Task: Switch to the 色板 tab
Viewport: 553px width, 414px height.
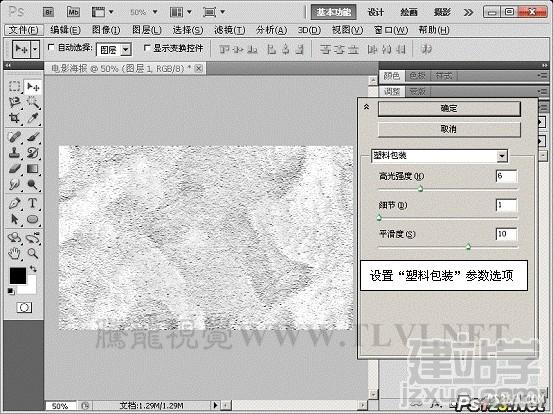Action: [x=418, y=76]
